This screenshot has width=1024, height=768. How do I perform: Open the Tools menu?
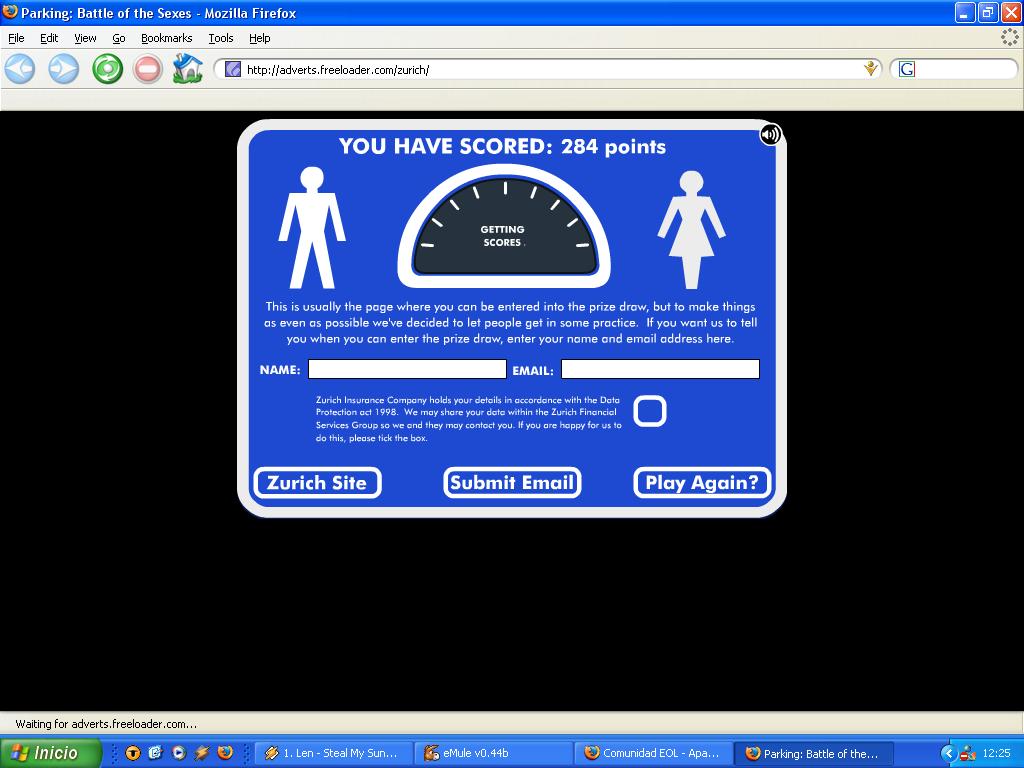coord(221,38)
